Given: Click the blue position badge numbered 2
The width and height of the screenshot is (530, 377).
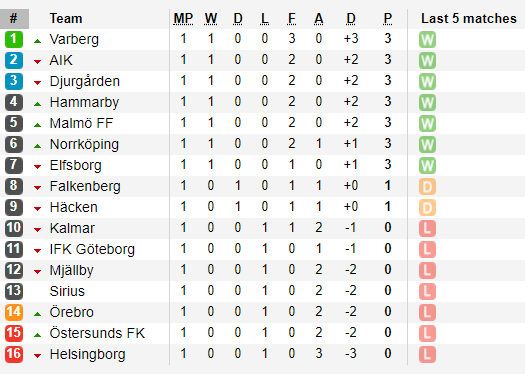Looking at the screenshot, I should (x=14, y=60).
